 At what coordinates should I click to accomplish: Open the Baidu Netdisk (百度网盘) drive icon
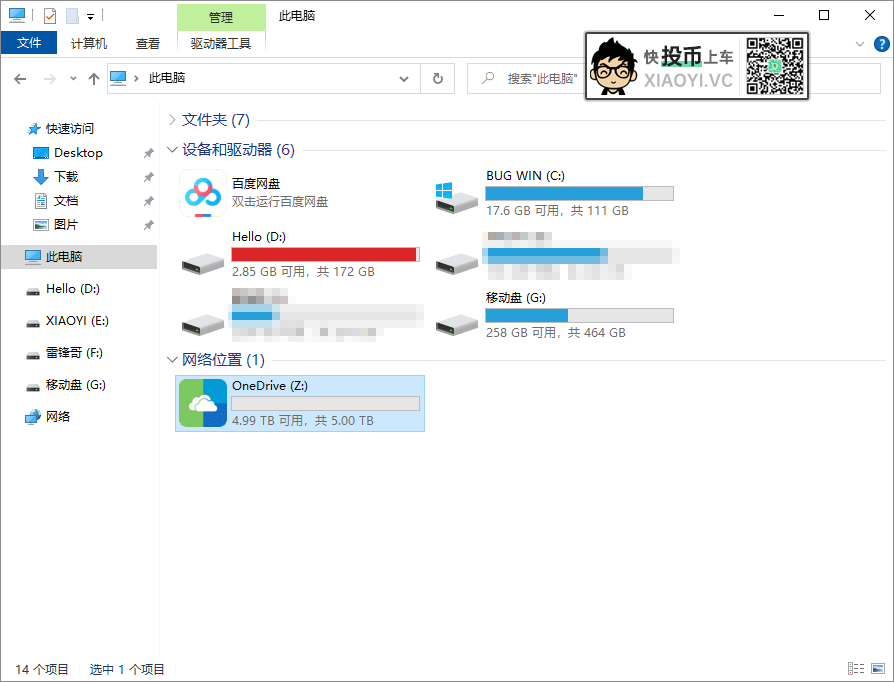tap(202, 193)
